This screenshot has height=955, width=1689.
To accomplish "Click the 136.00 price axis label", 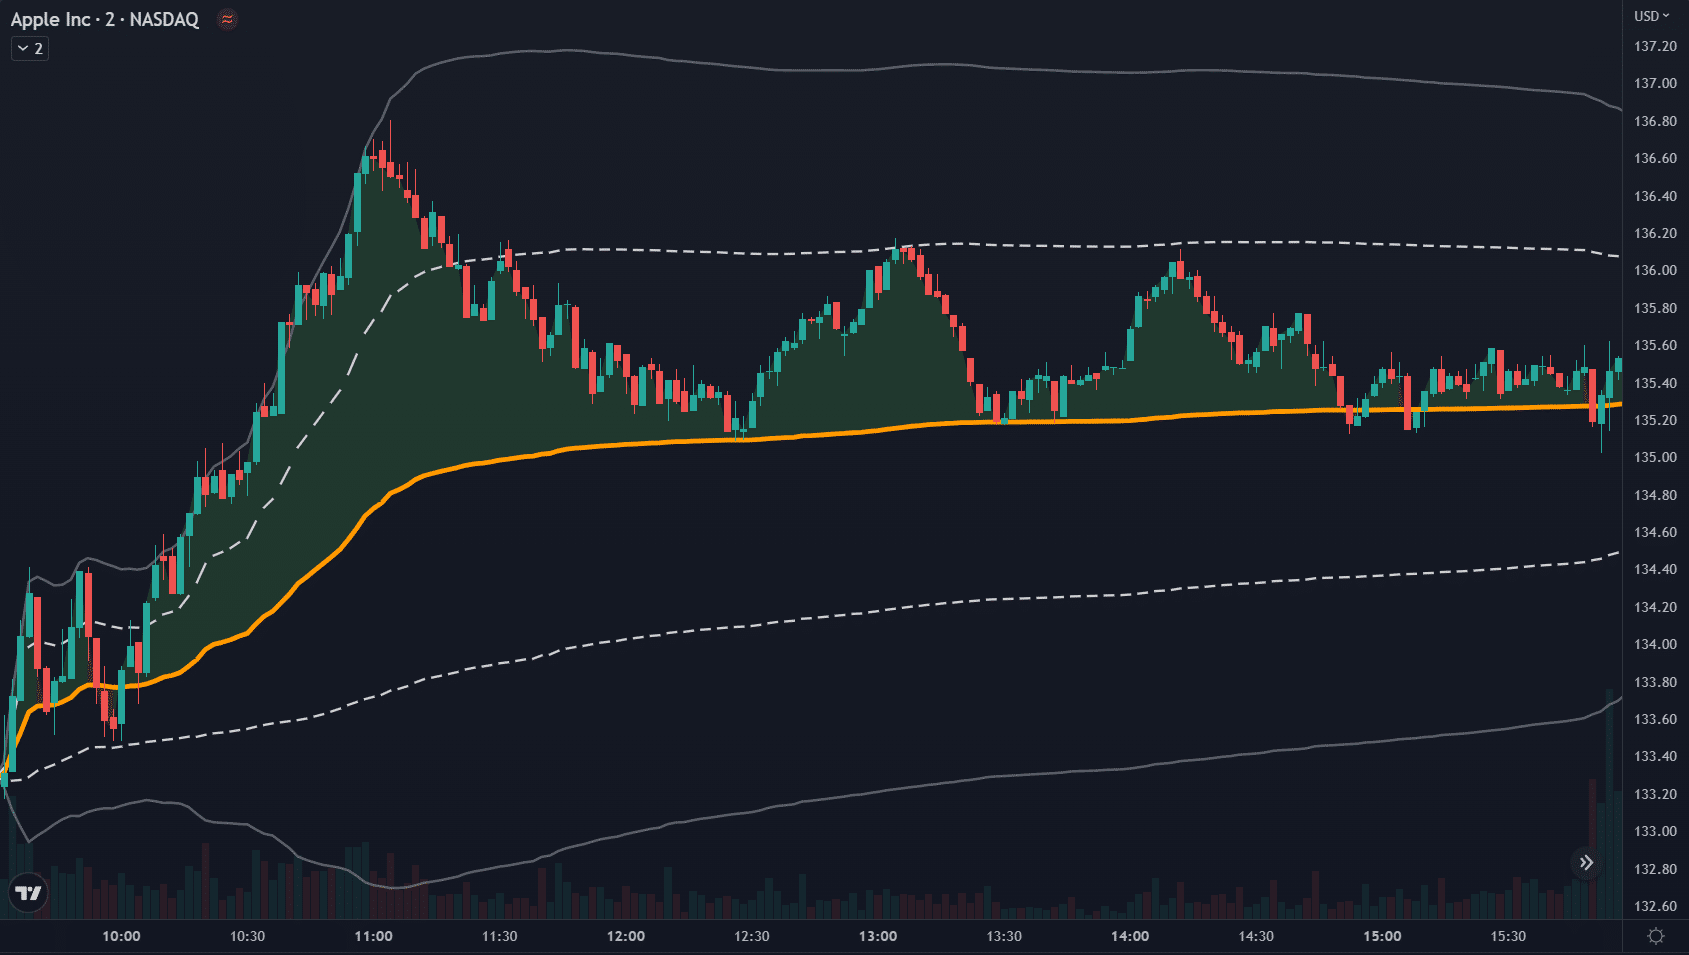I will coord(1655,270).
